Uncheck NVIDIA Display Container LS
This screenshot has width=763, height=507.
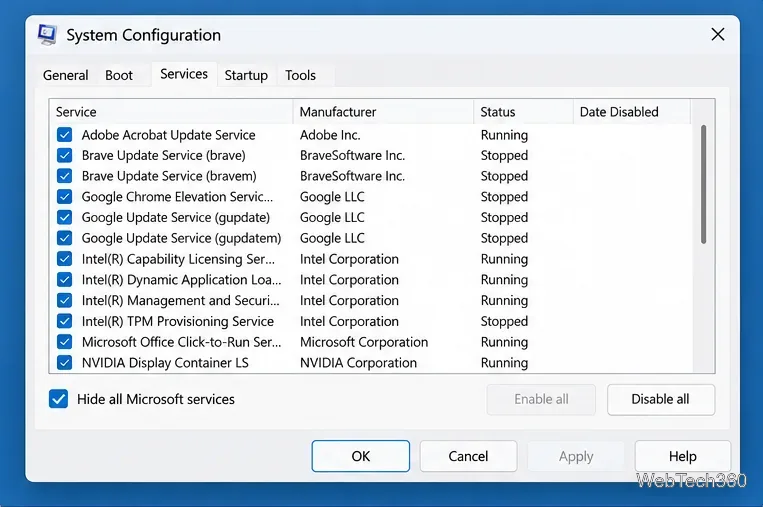pos(64,362)
